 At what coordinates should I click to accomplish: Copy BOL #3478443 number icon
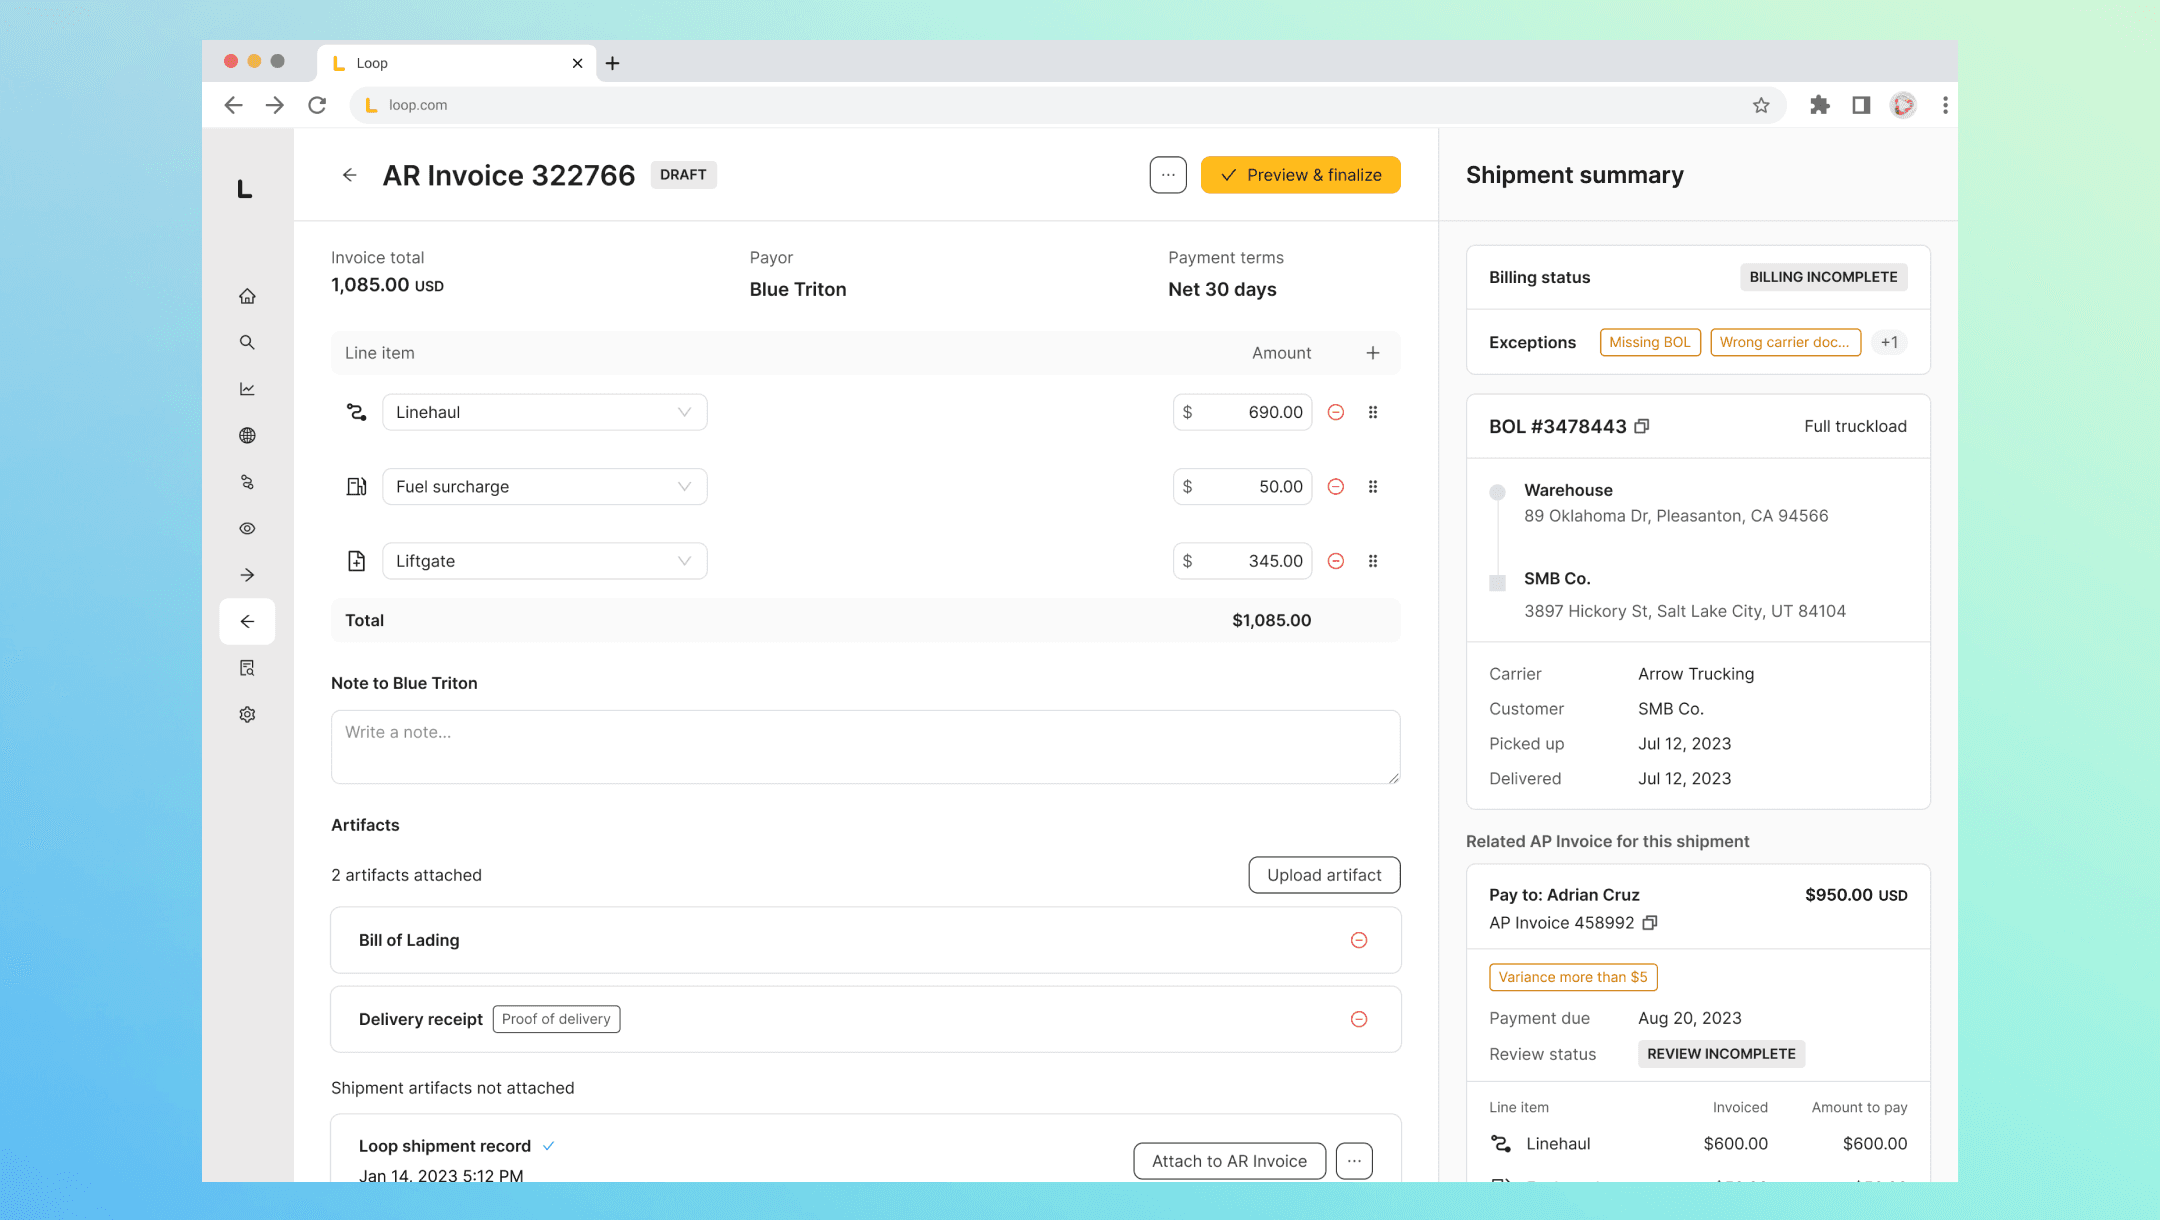[1641, 426]
